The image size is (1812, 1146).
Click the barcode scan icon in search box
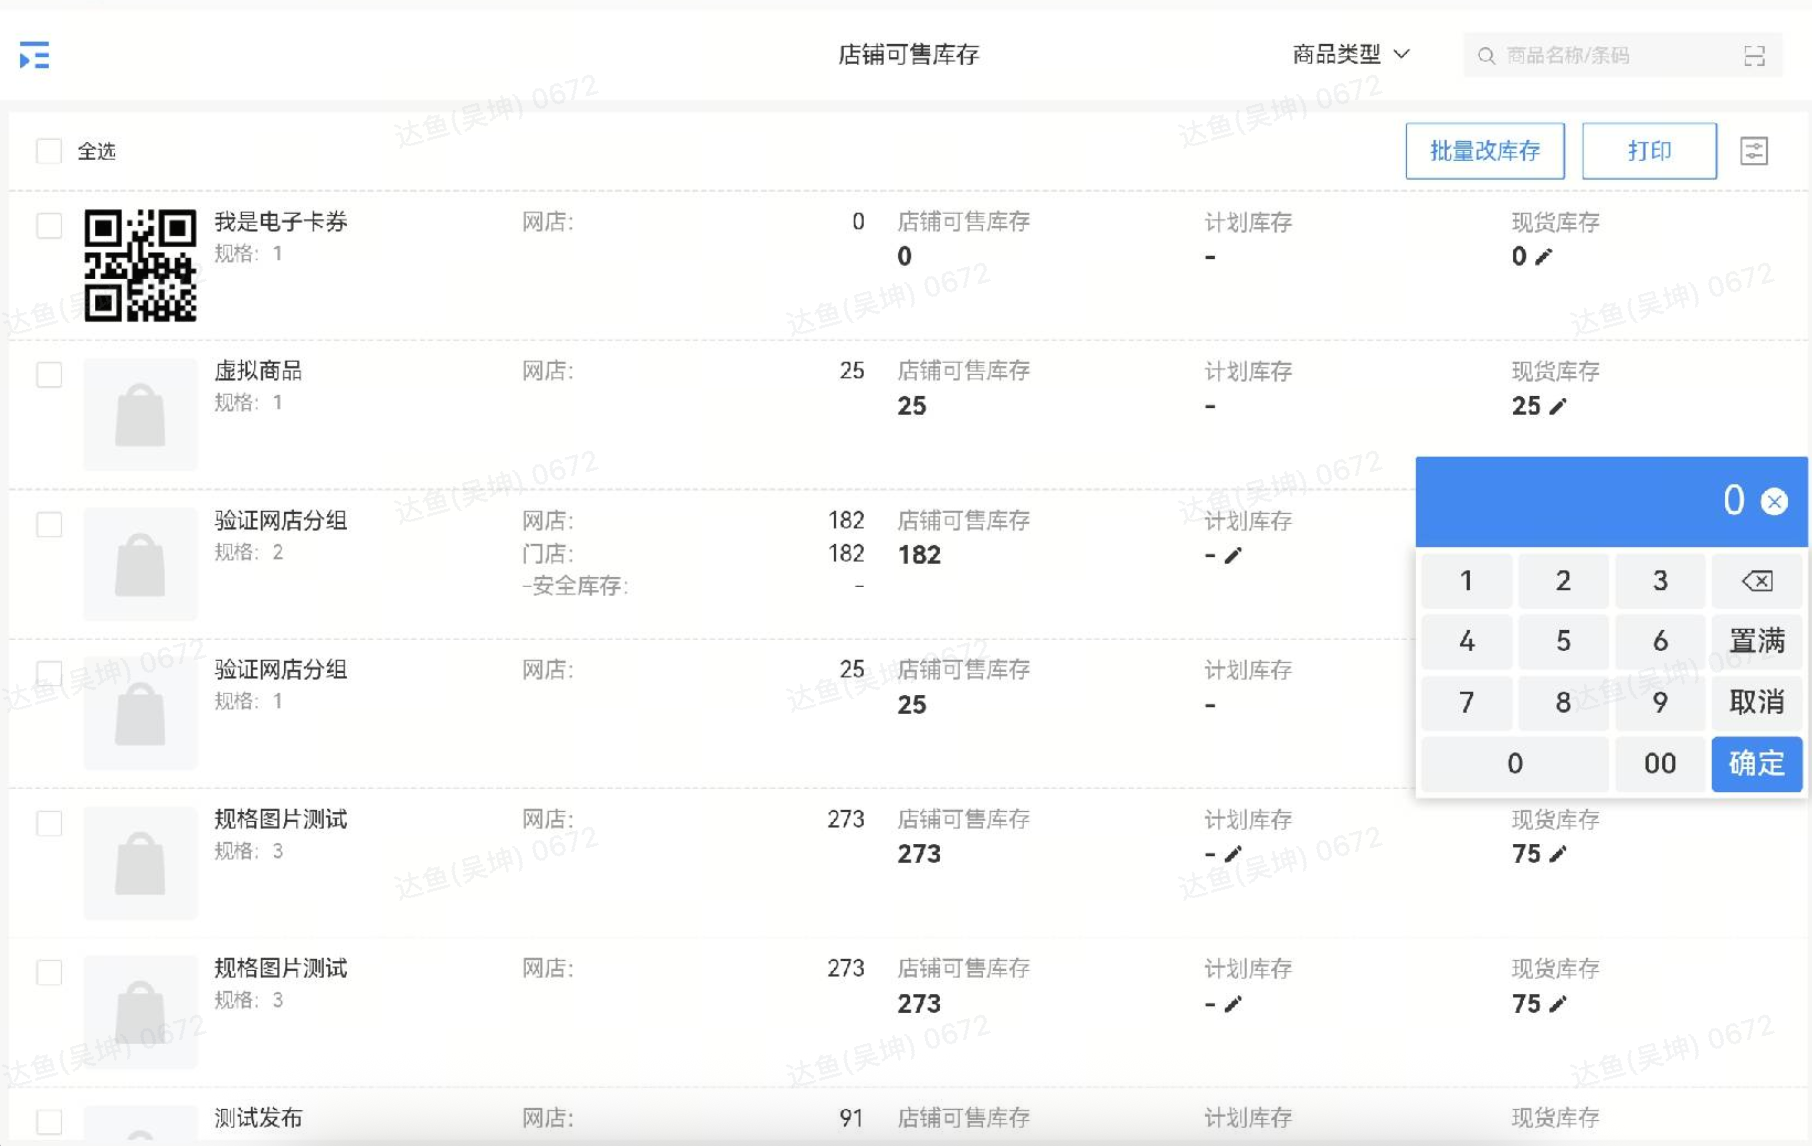coord(1754,56)
